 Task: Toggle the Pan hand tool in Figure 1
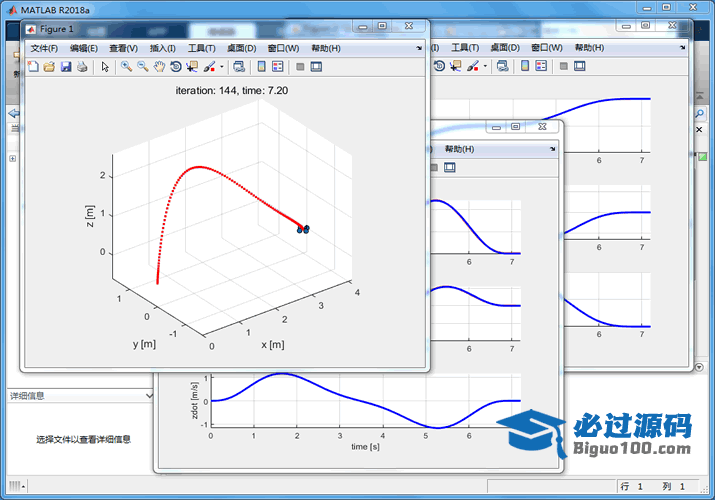158,67
